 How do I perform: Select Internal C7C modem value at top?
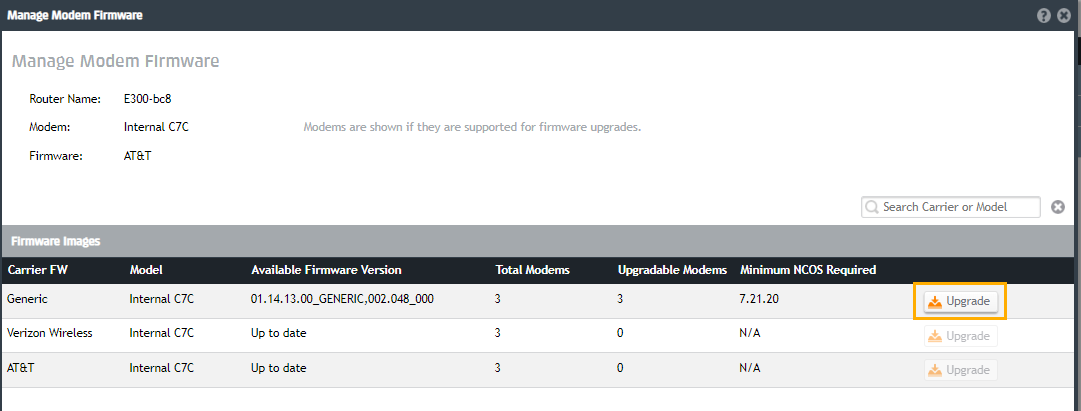tap(156, 127)
